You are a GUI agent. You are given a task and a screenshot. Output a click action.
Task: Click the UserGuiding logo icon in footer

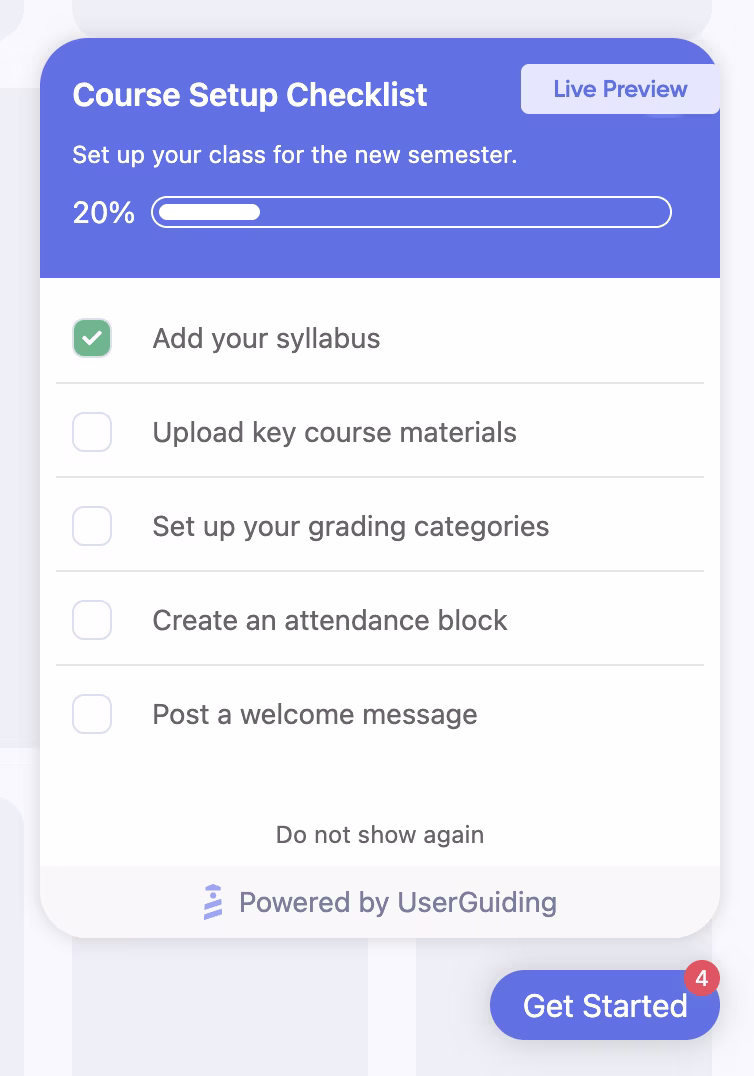pos(211,902)
